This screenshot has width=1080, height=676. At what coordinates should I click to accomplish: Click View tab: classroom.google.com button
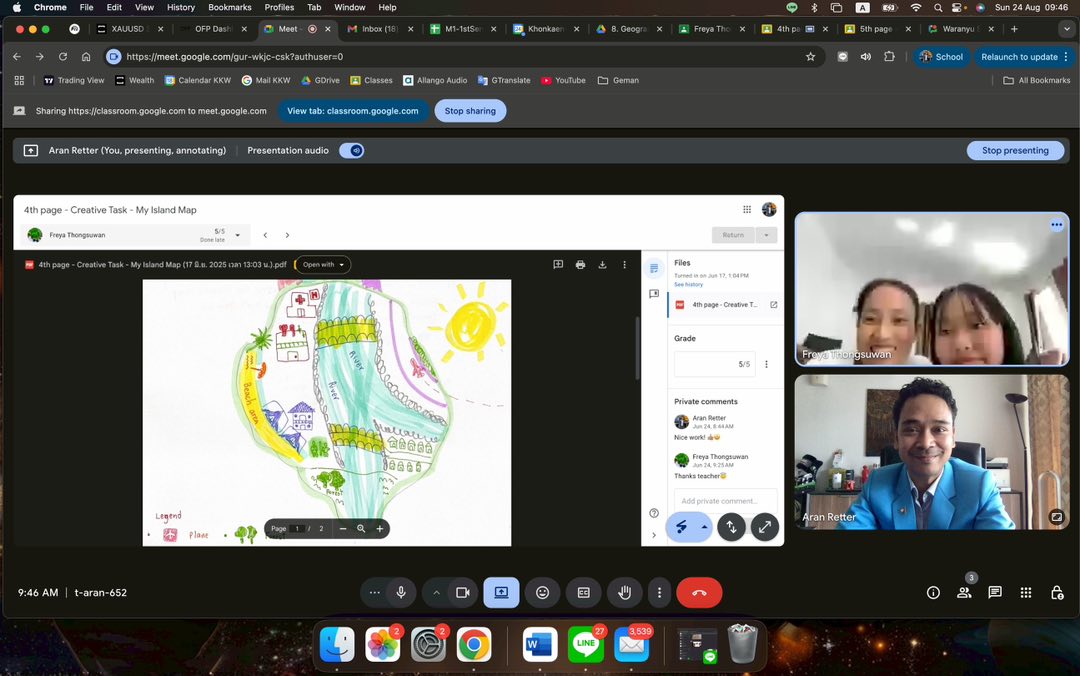click(x=352, y=111)
